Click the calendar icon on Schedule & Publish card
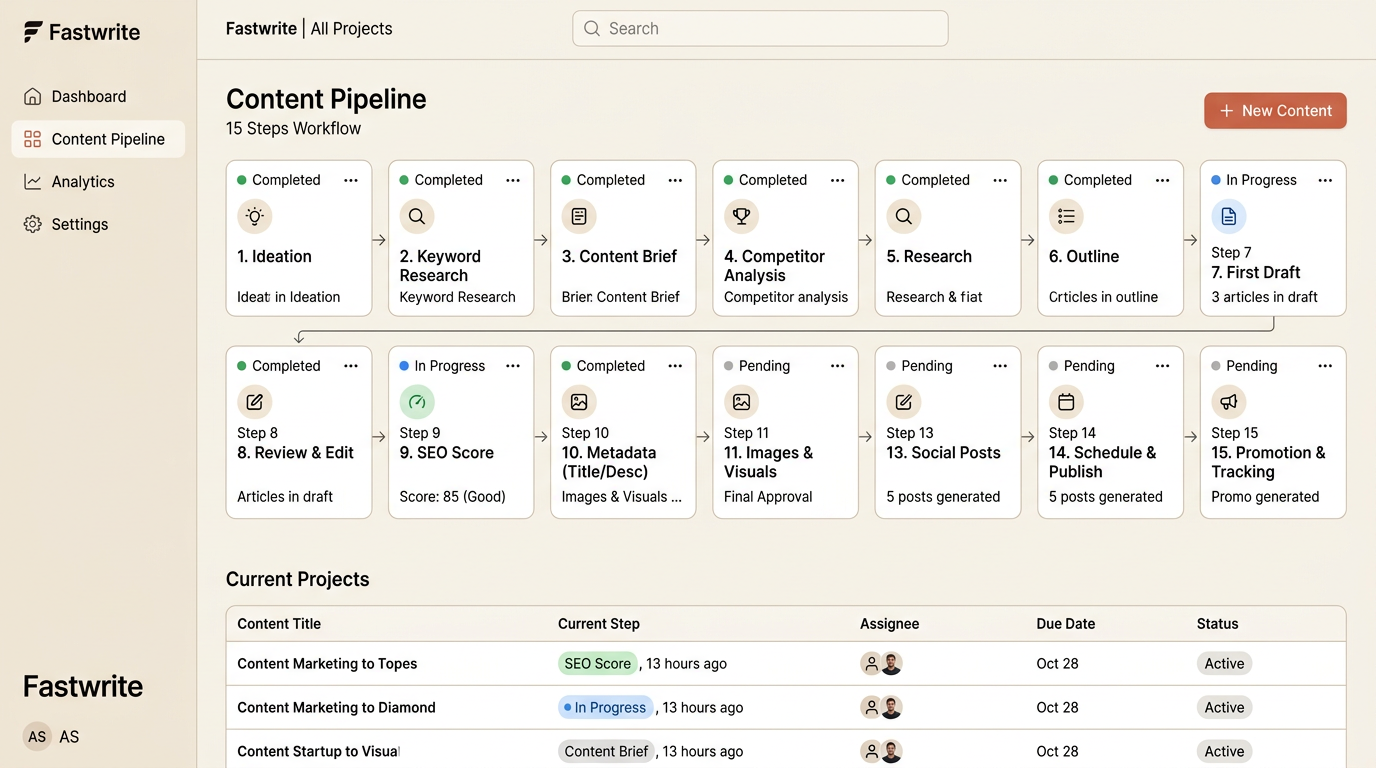This screenshot has width=1376, height=768. 1066,402
